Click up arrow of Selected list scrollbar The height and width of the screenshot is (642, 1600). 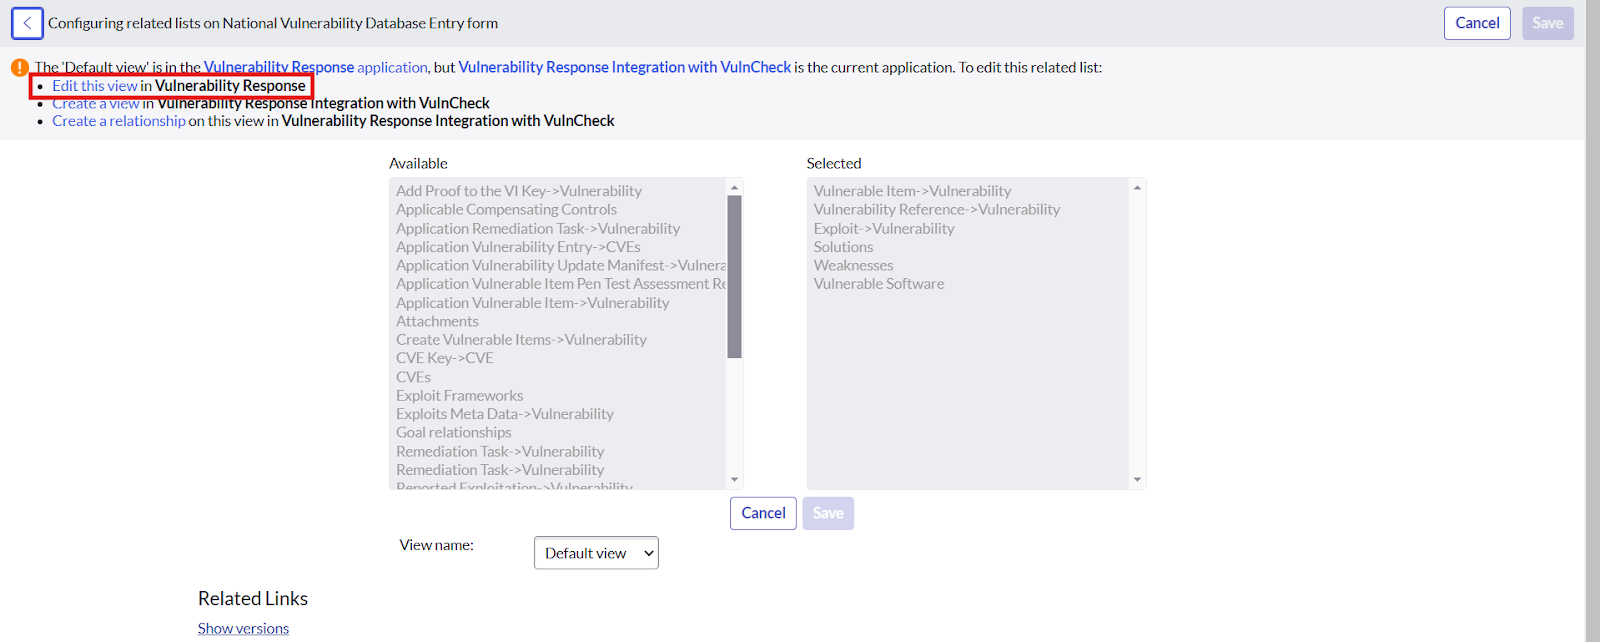tap(1137, 188)
